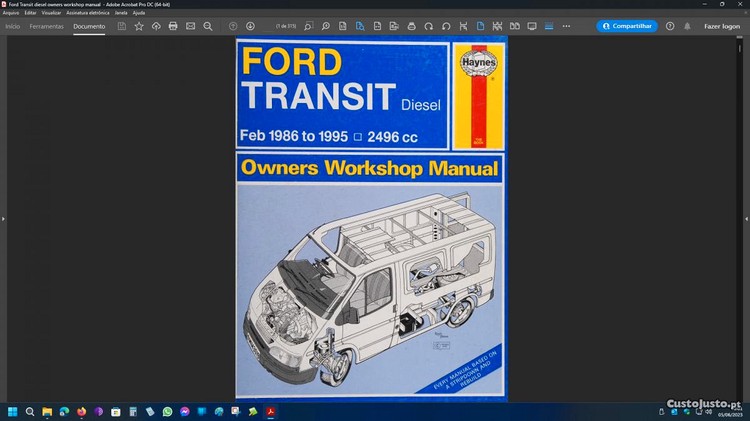
Task: Expand the right tools pane
Action: click(746, 218)
